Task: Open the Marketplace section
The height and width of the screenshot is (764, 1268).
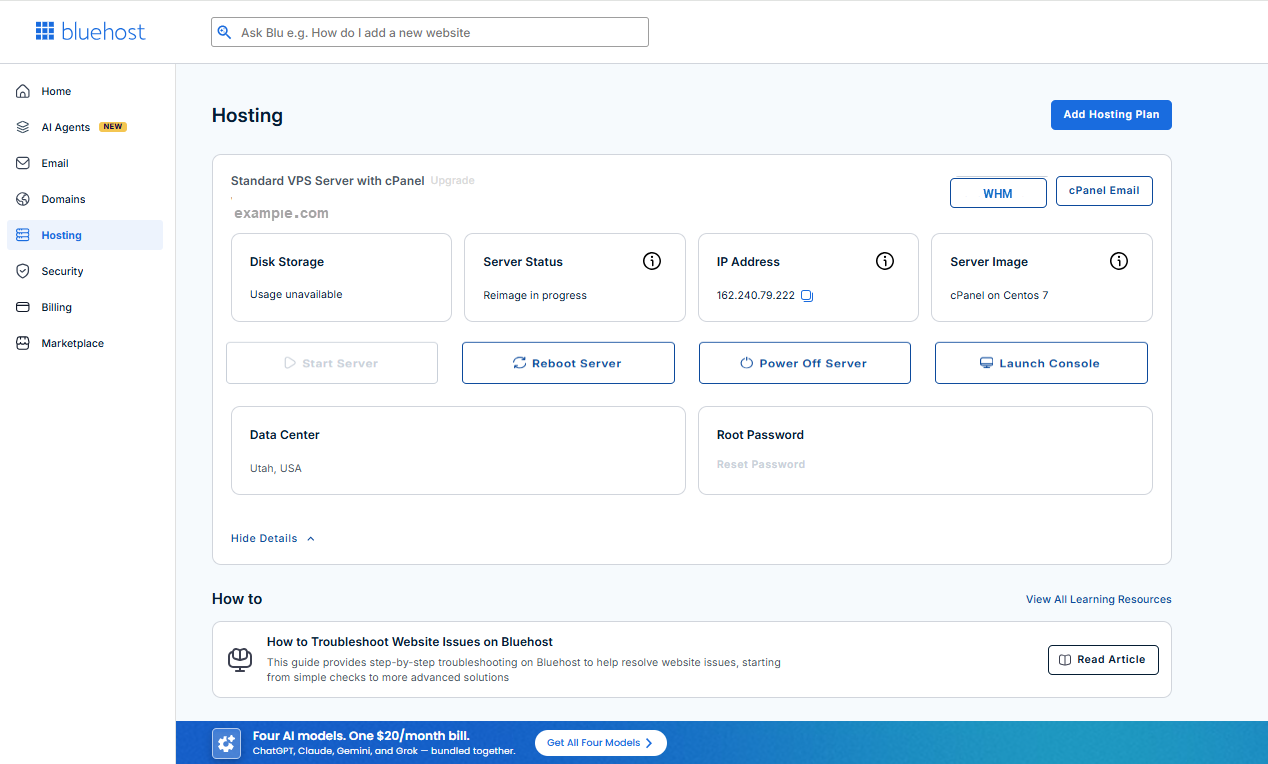Action: tap(85, 343)
